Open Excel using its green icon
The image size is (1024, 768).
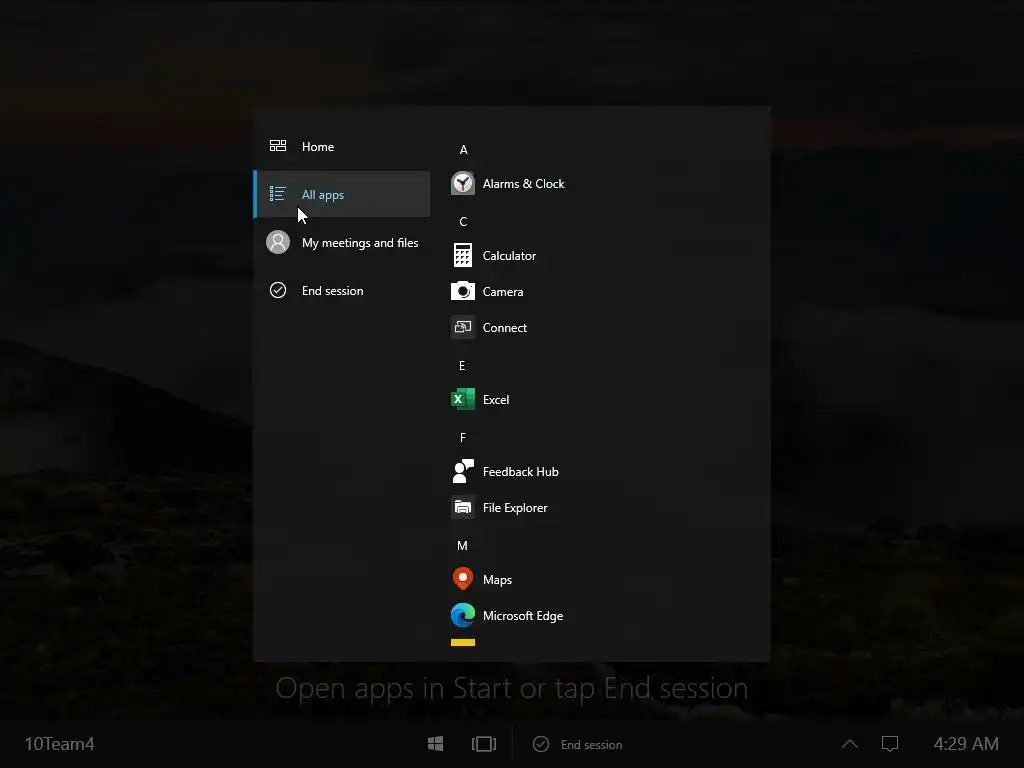point(463,399)
